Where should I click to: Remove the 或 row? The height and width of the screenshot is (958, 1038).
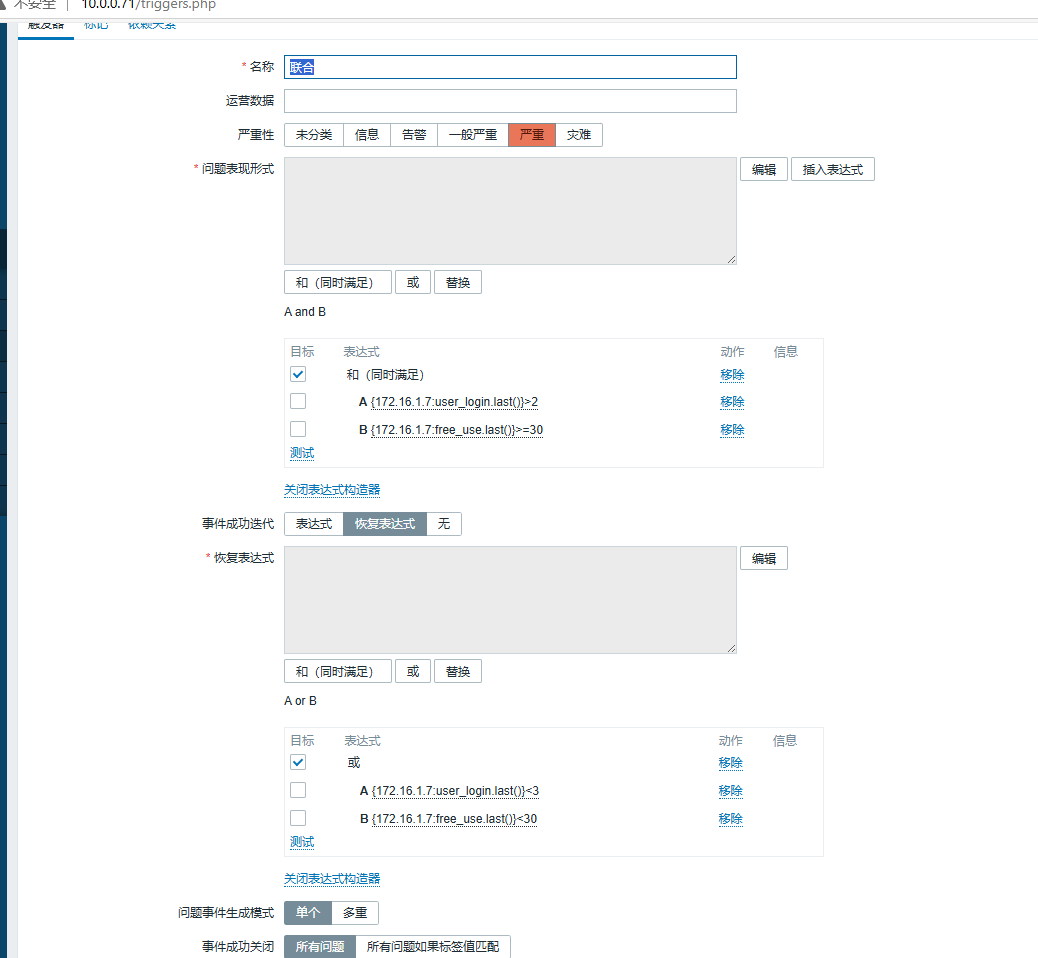click(730, 763)
